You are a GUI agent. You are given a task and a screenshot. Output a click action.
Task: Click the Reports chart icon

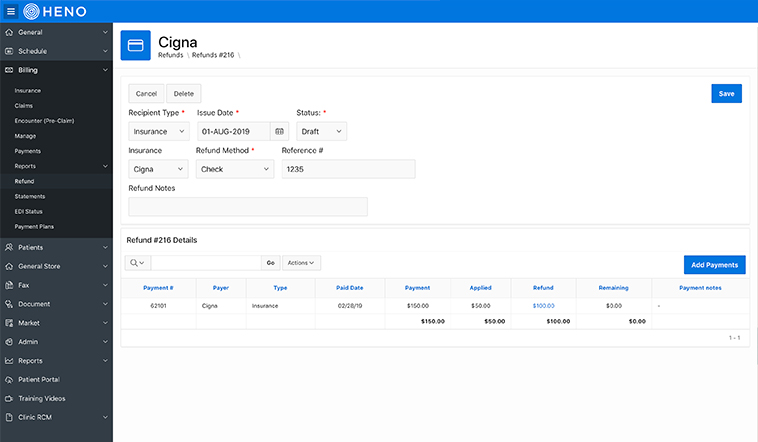pyautogui.click(x=9, y=361)
